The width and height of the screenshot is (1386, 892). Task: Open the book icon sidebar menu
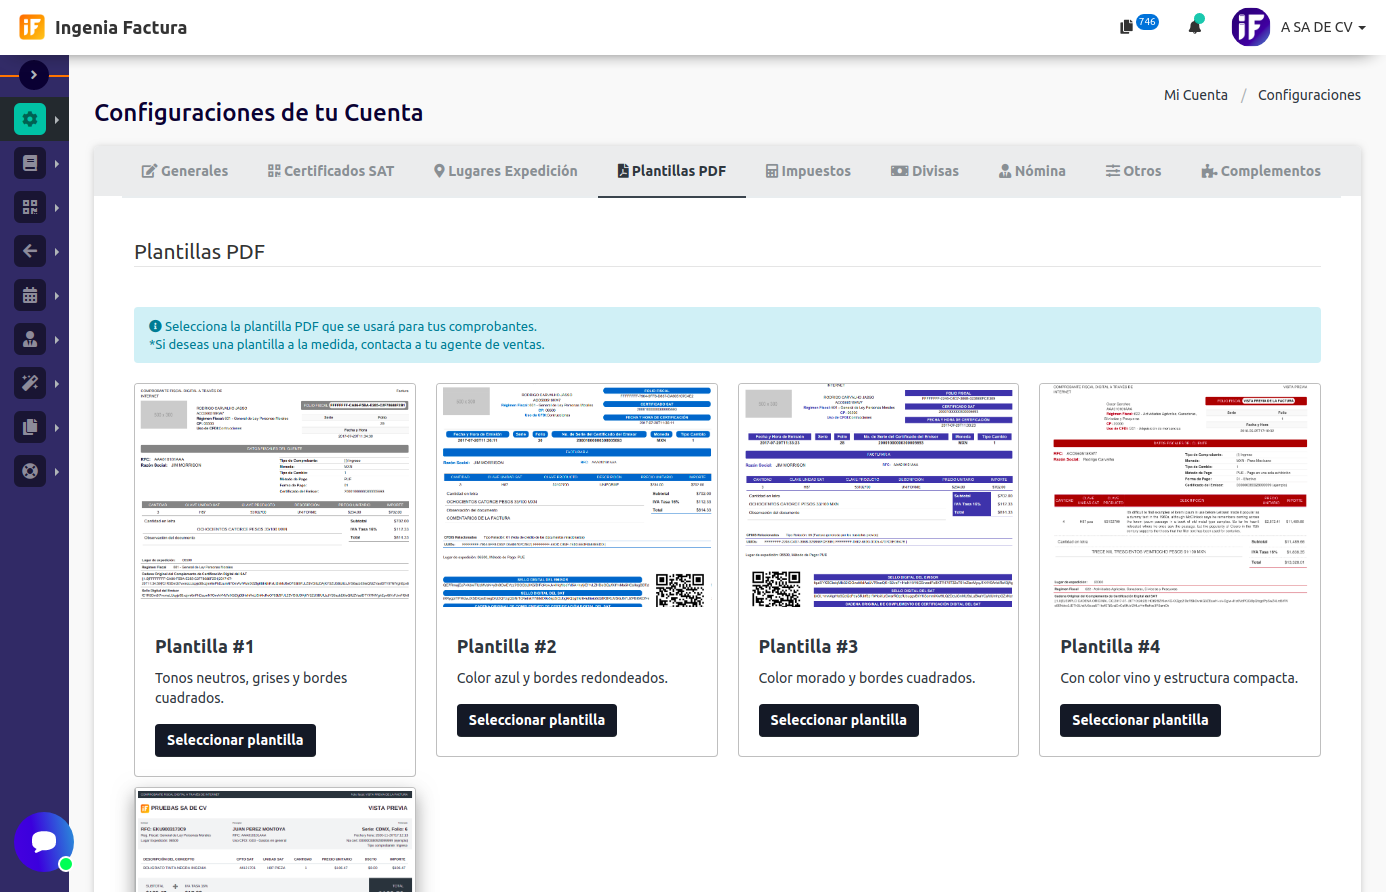(x=30, y=163)
